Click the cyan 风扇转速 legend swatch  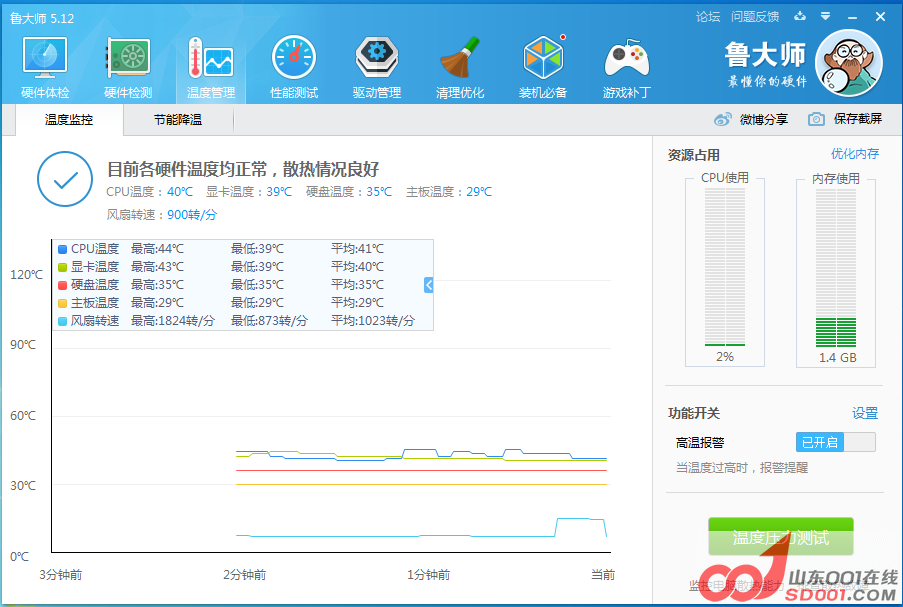63,321
